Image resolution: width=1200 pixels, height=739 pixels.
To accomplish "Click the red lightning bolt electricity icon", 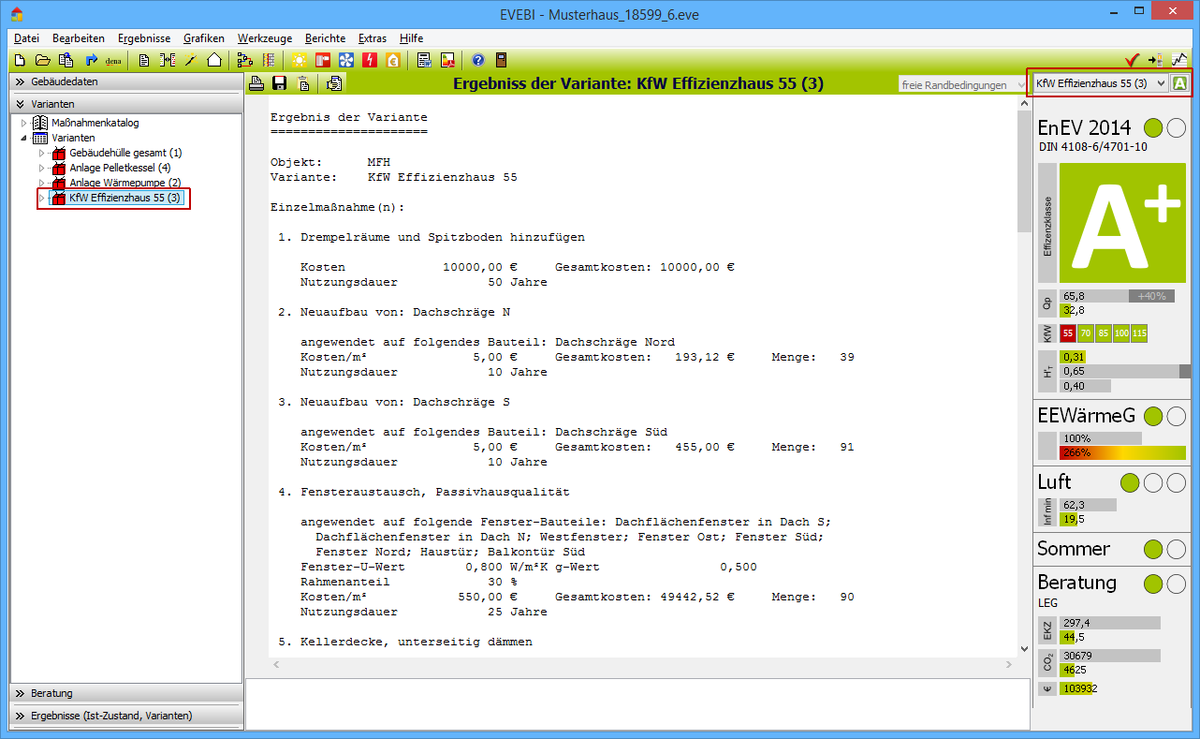I will pos(370,60).
